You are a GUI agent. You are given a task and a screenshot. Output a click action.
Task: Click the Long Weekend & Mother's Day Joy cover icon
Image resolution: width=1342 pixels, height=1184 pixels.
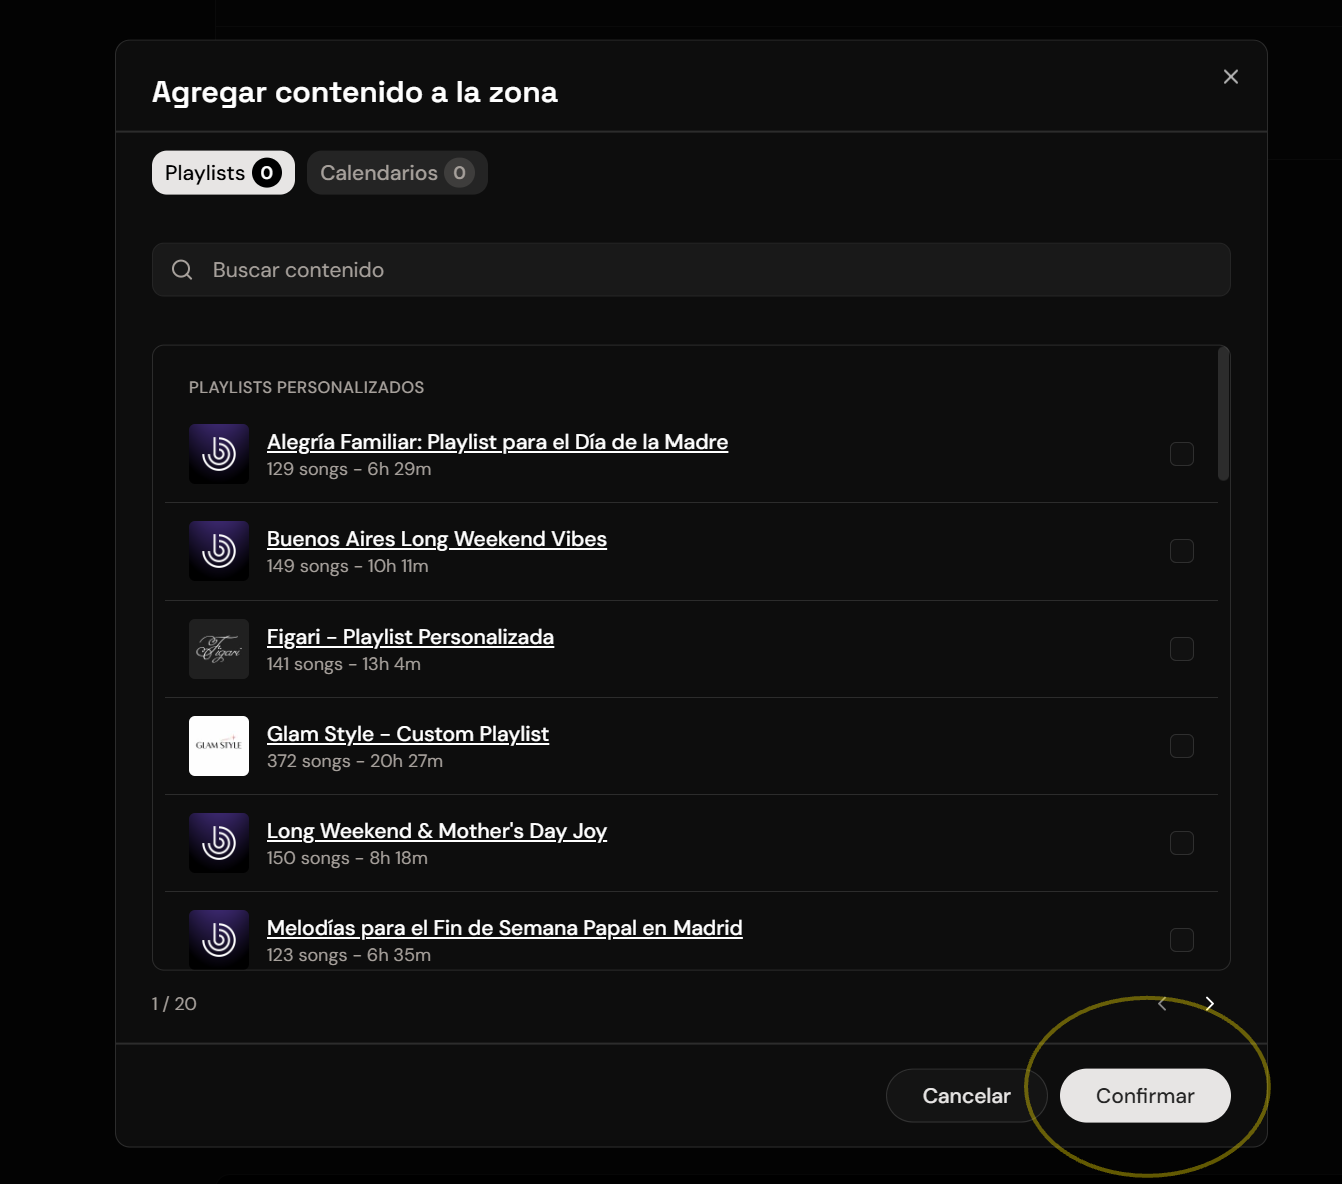click(219, 843)
